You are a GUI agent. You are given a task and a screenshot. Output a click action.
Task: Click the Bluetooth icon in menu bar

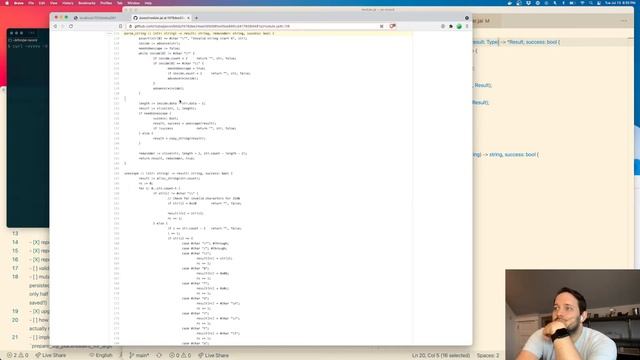click(563, 3)
